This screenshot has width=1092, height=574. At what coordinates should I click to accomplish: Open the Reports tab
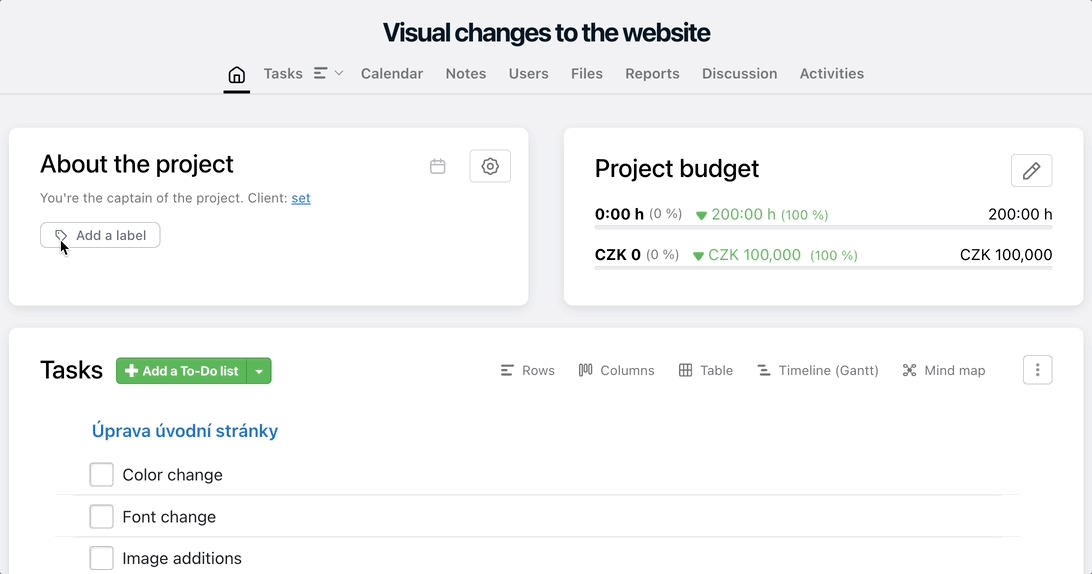[653, 74]
